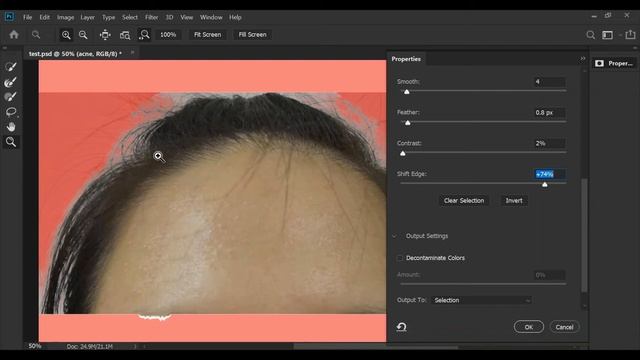Click the 50% zoom field in status bar

pos(35,346)
